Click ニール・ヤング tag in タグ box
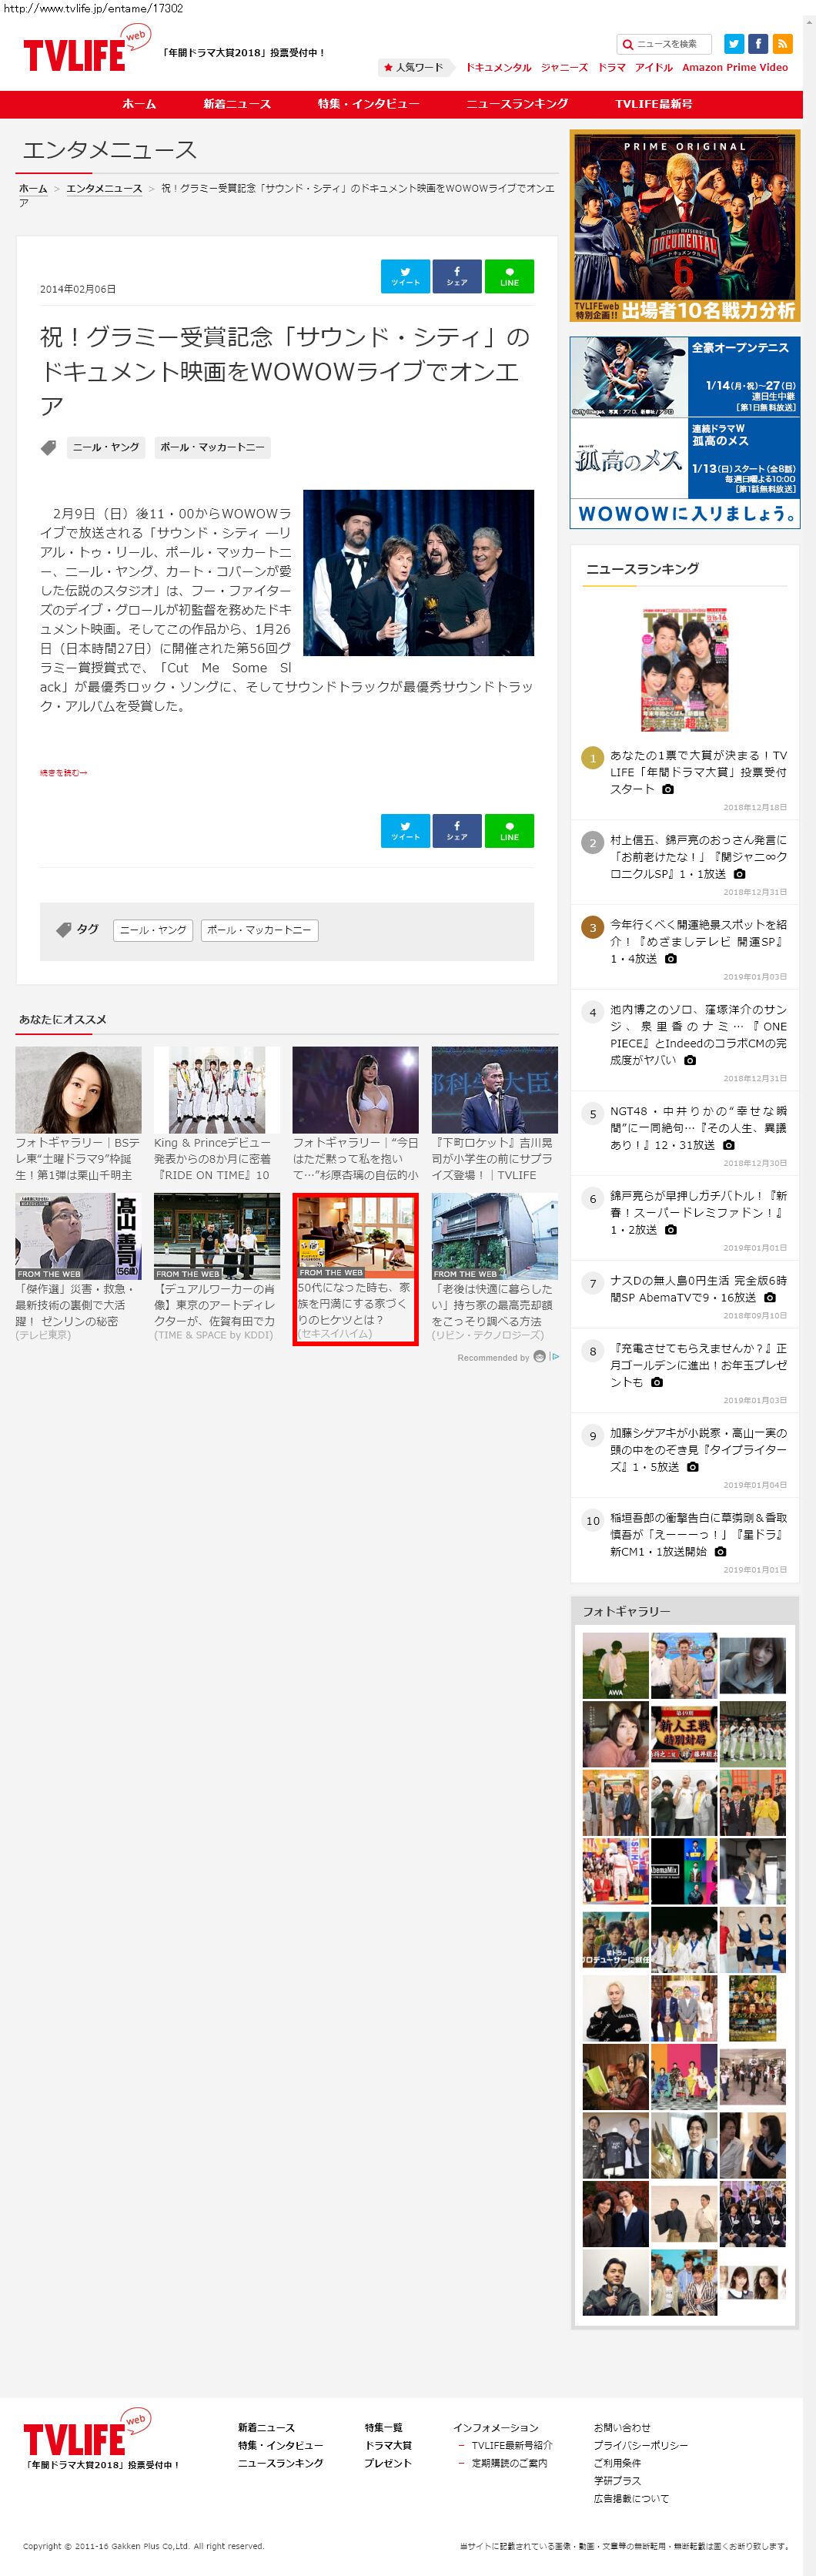 pyautogui.click(x=153, y=930)
